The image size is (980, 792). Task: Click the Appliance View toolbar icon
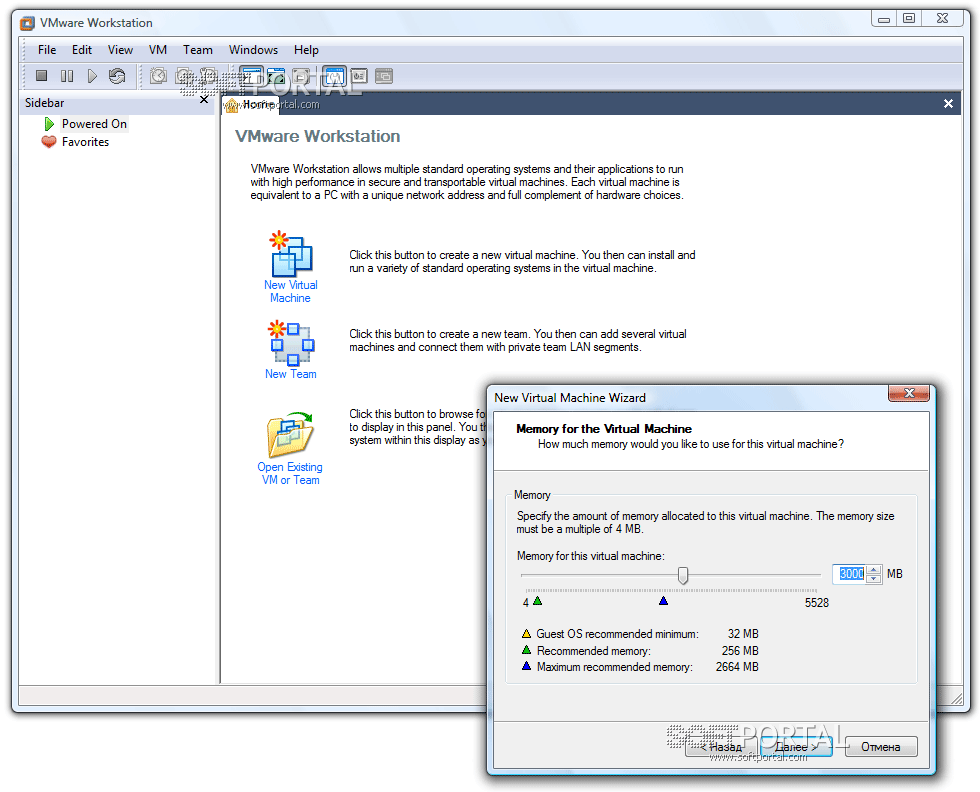[359, 76]
